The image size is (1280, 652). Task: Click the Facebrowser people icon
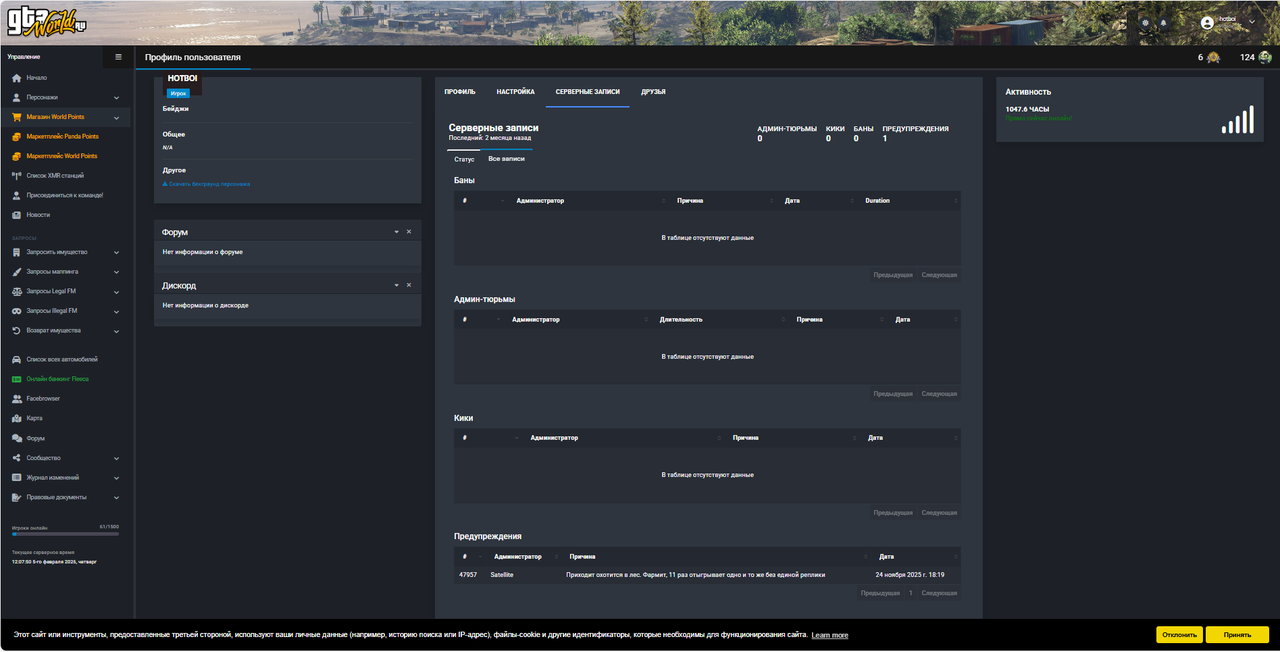click(16, 399)
